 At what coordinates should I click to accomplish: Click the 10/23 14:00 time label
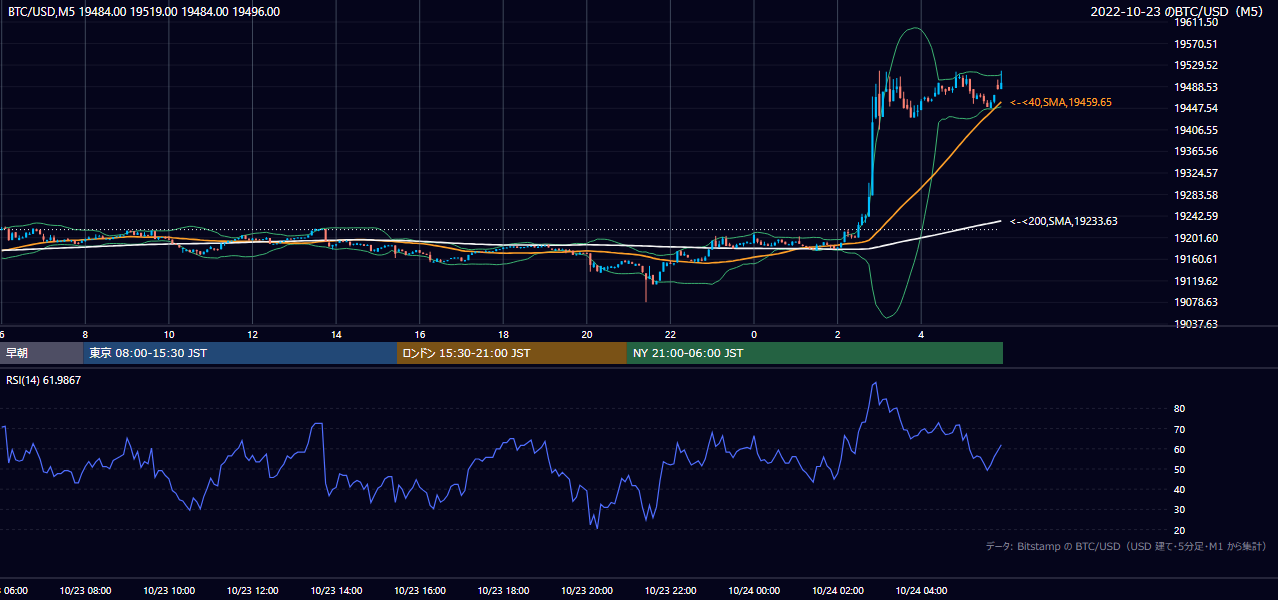click(x=336, y=590)
